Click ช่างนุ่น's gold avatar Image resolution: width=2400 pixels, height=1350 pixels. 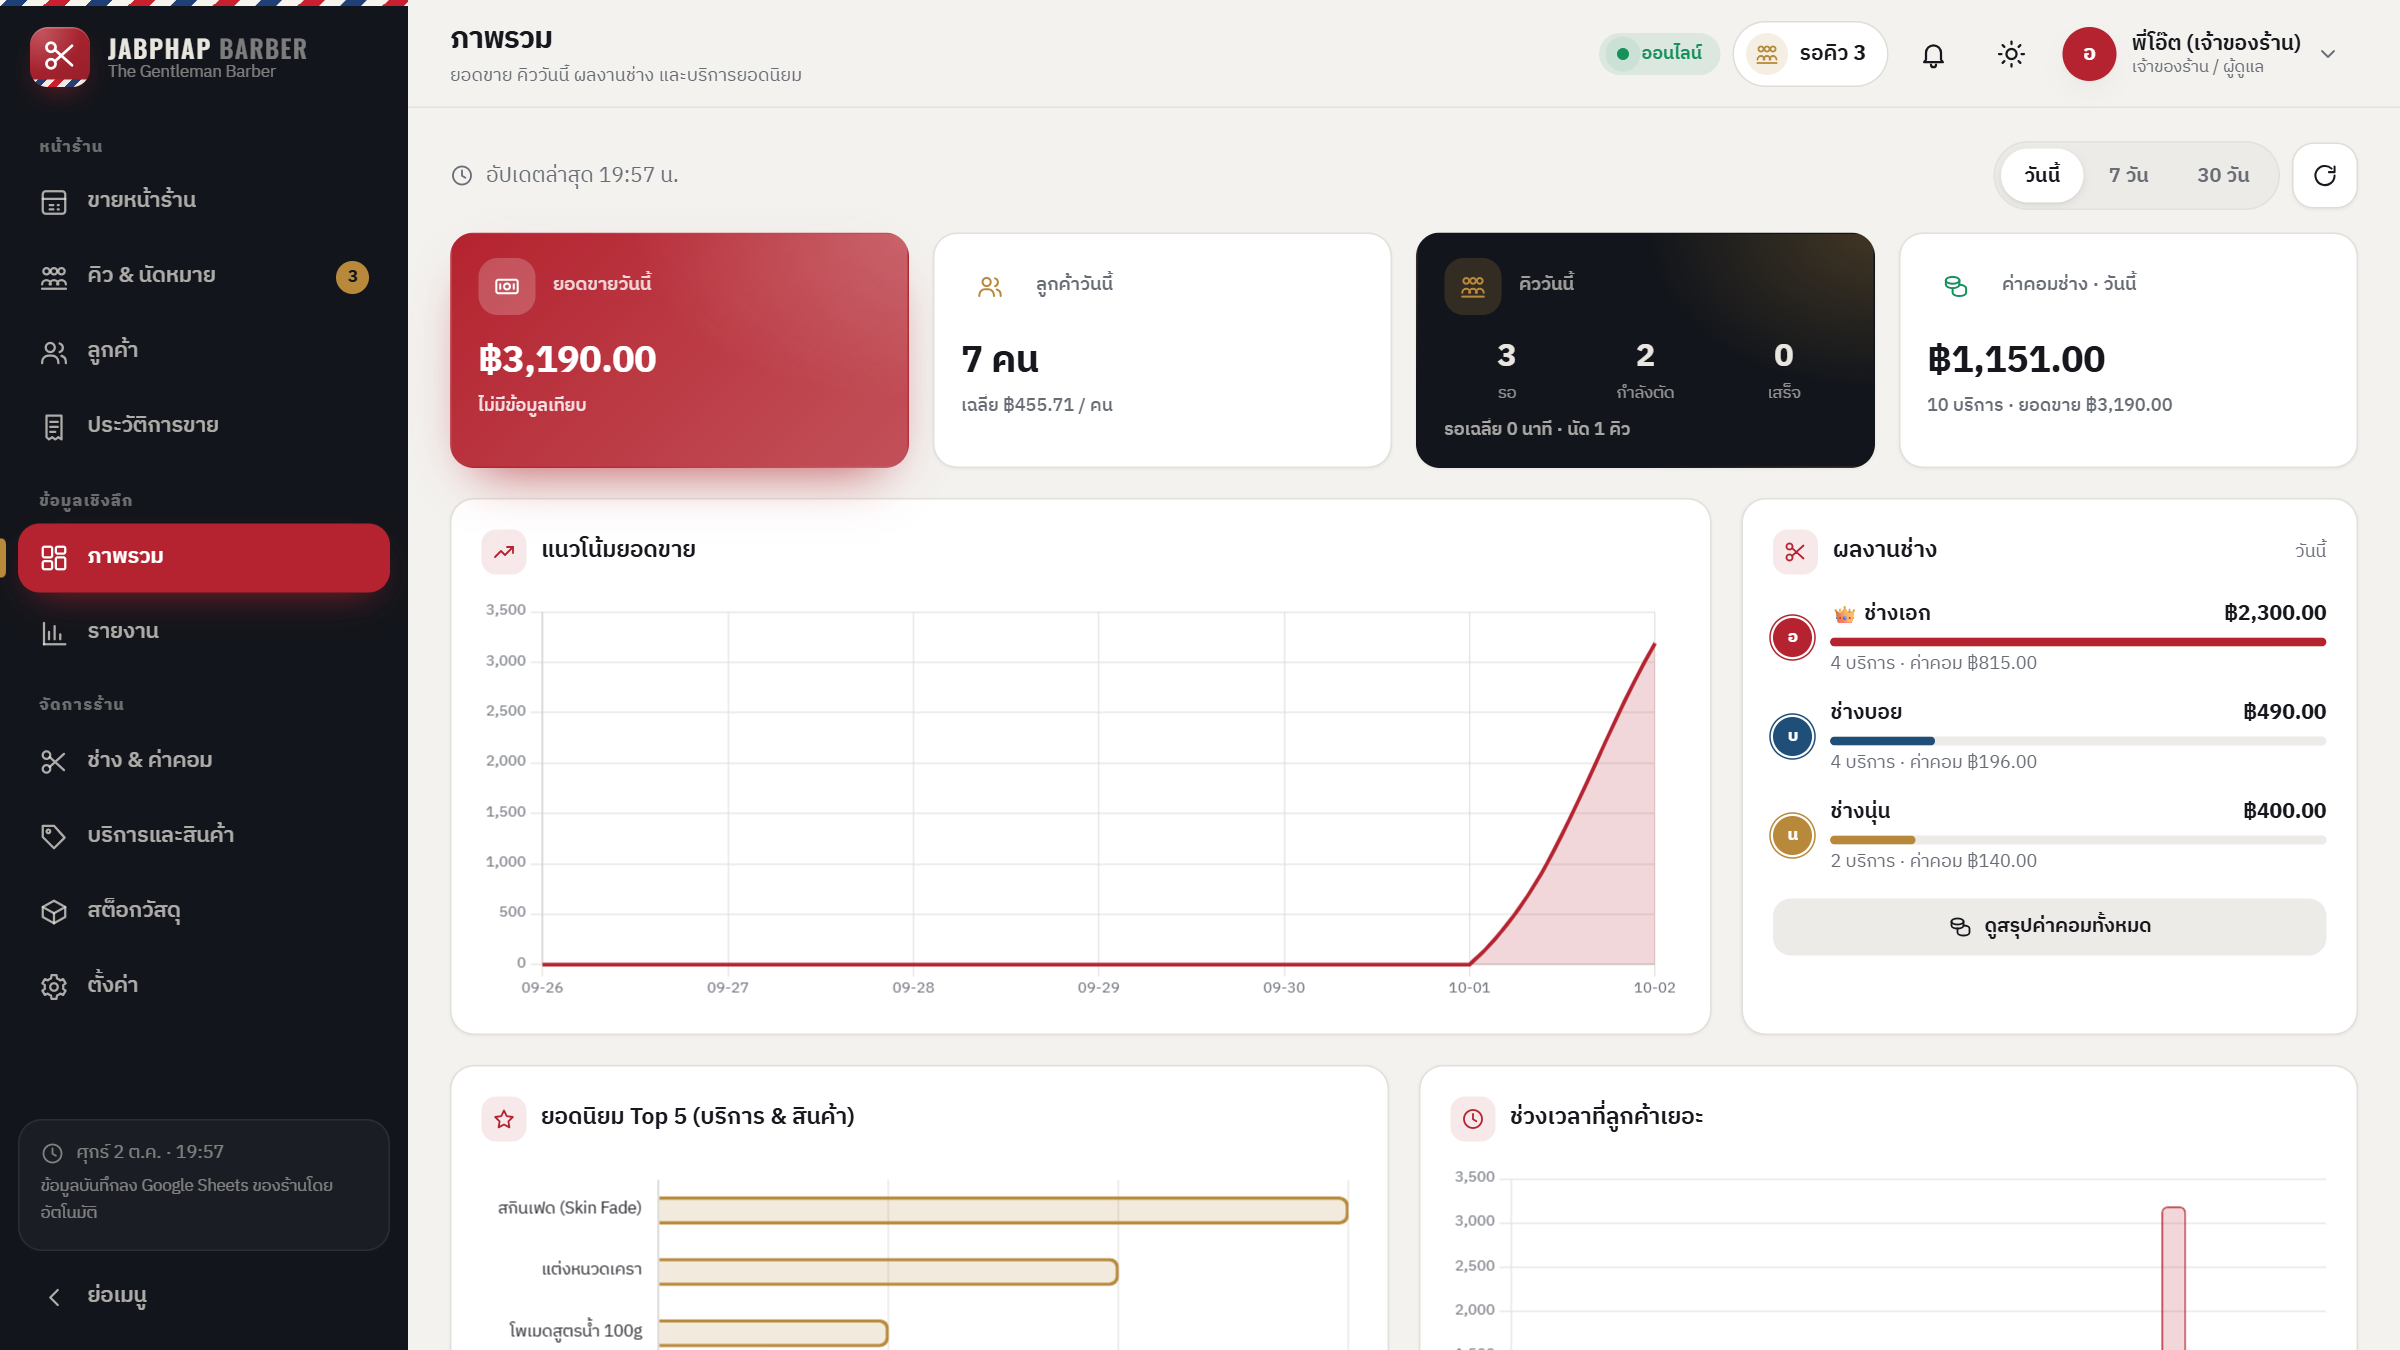coord(1792,835)
